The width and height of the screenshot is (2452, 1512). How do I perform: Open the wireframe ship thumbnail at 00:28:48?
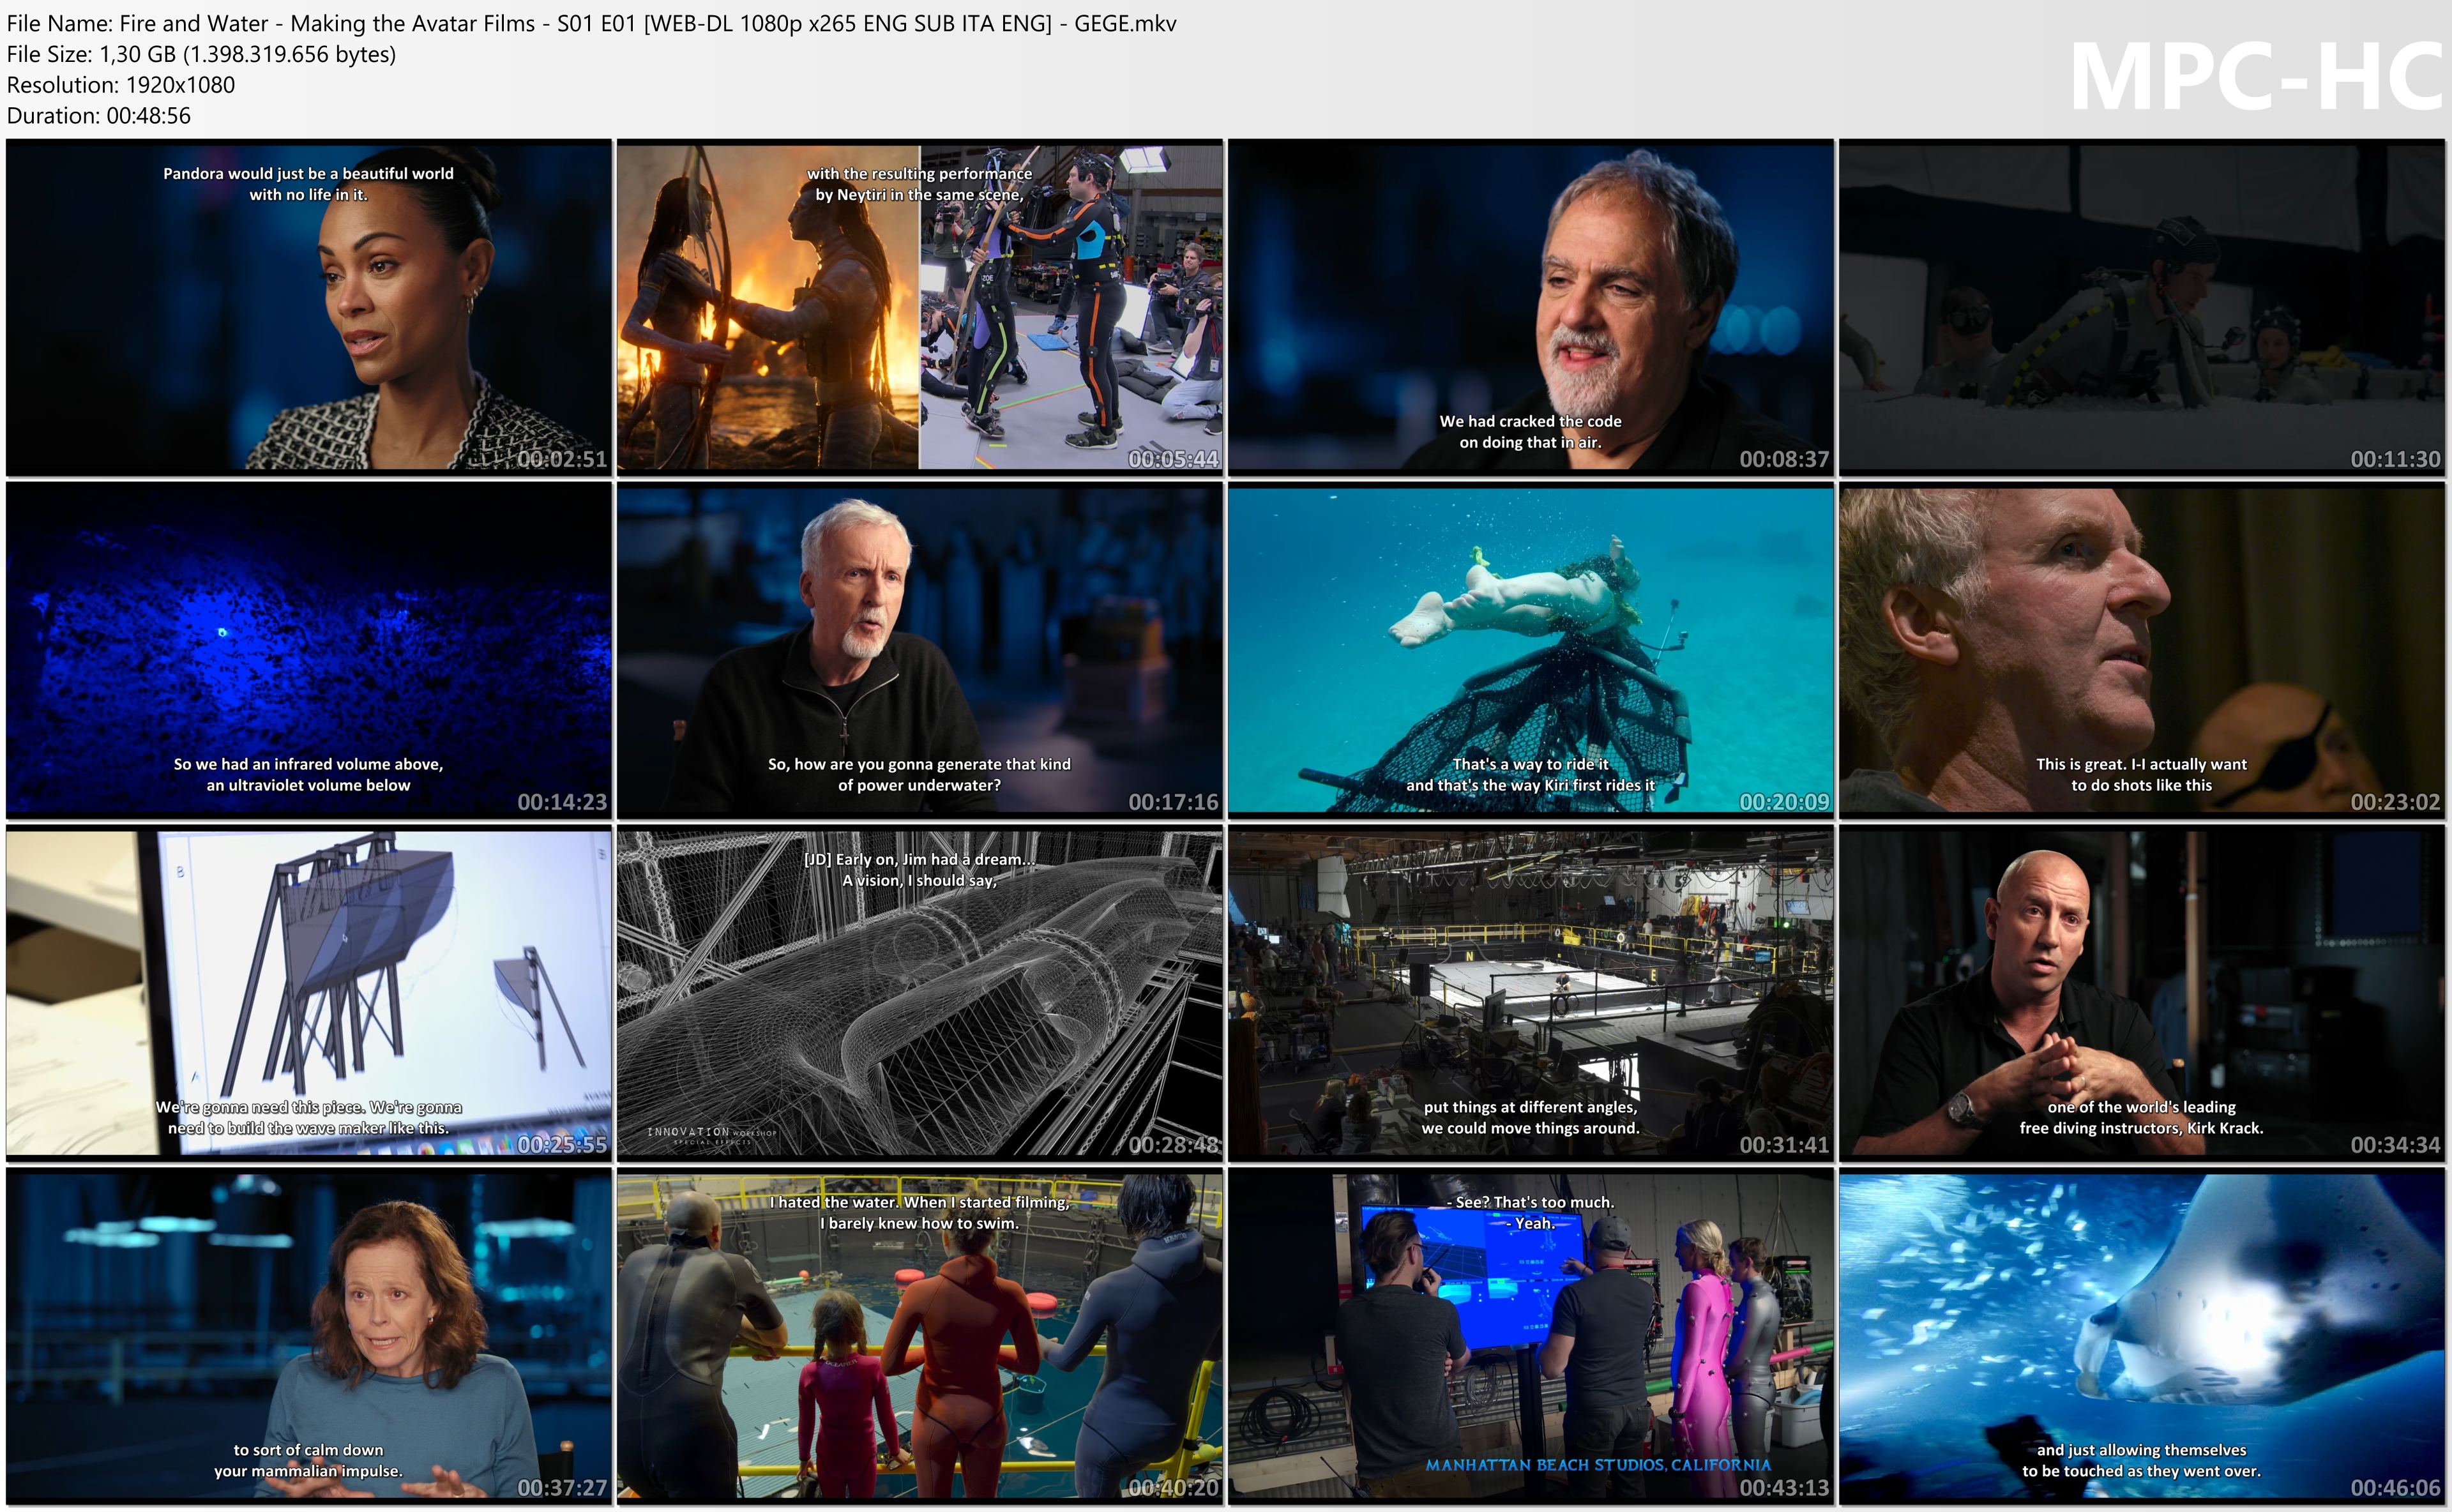(919, 993)
